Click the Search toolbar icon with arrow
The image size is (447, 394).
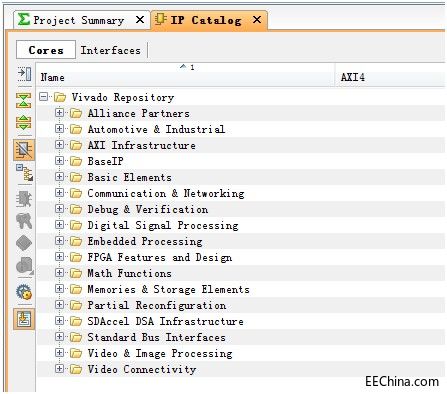tap(24, 74)
